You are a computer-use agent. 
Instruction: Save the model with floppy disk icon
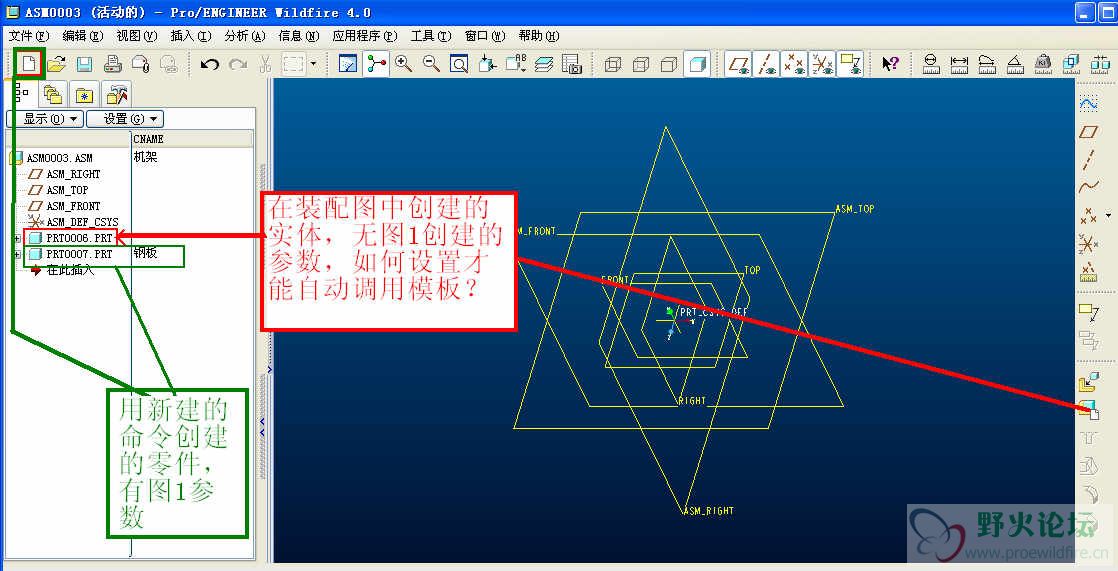(x=84, y=64)
